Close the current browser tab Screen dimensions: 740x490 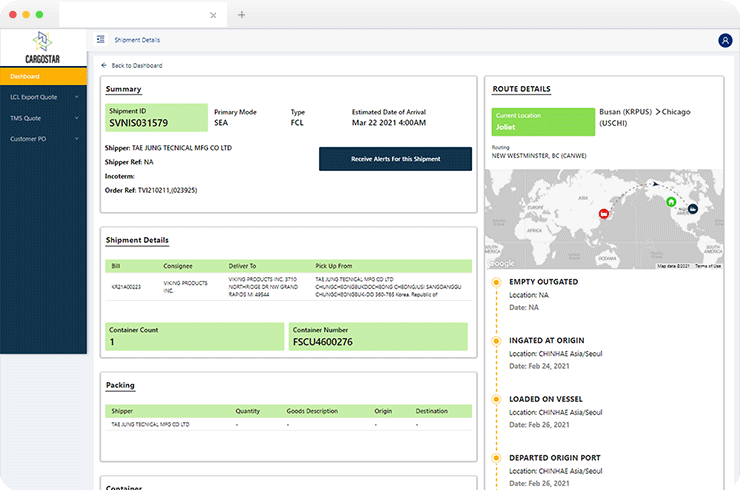[213, 15]
